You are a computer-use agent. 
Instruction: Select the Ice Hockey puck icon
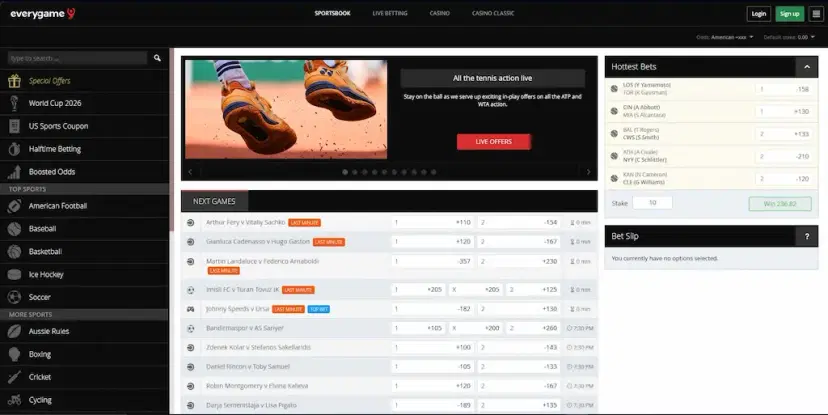14,275
